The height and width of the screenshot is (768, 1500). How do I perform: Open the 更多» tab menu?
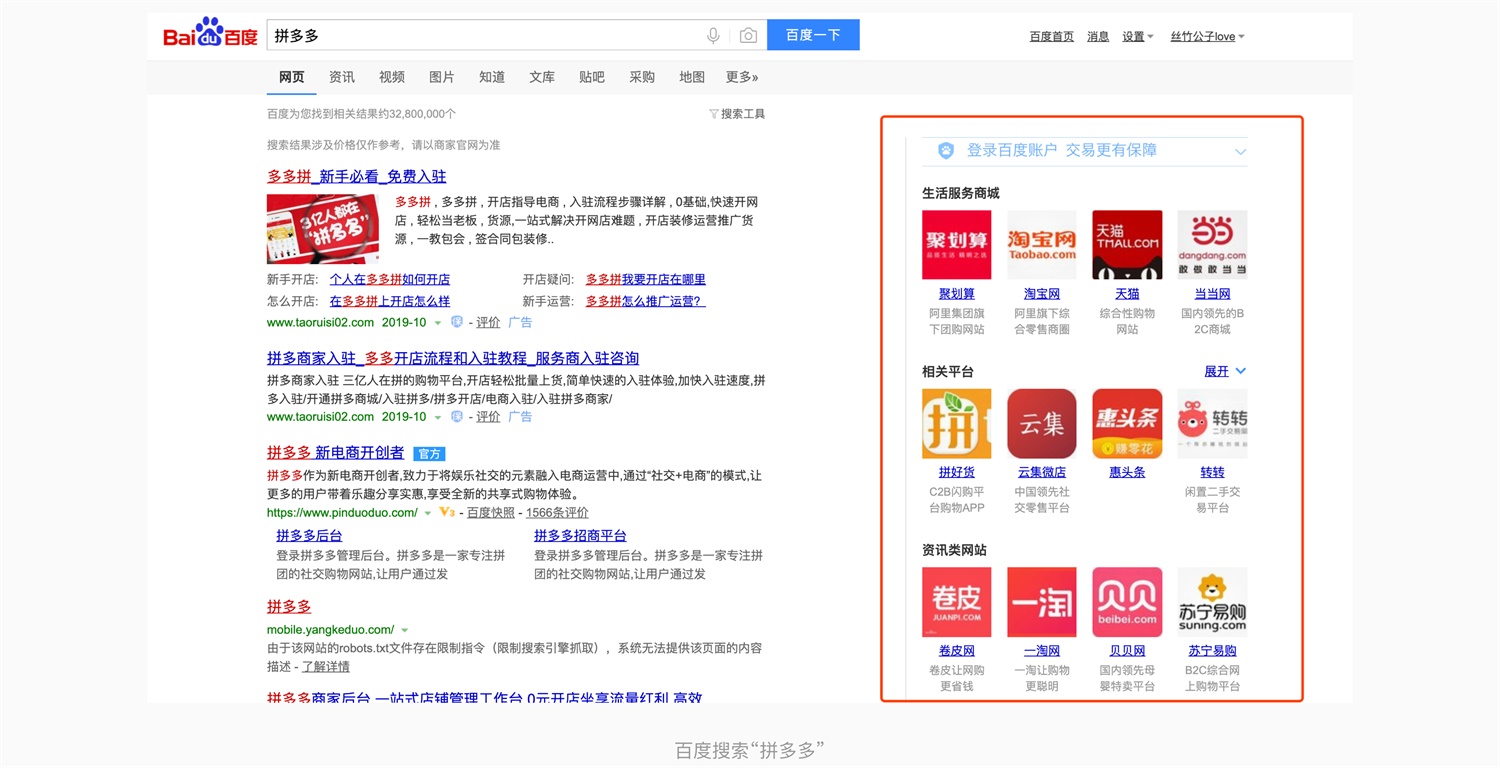click(742, 77)
